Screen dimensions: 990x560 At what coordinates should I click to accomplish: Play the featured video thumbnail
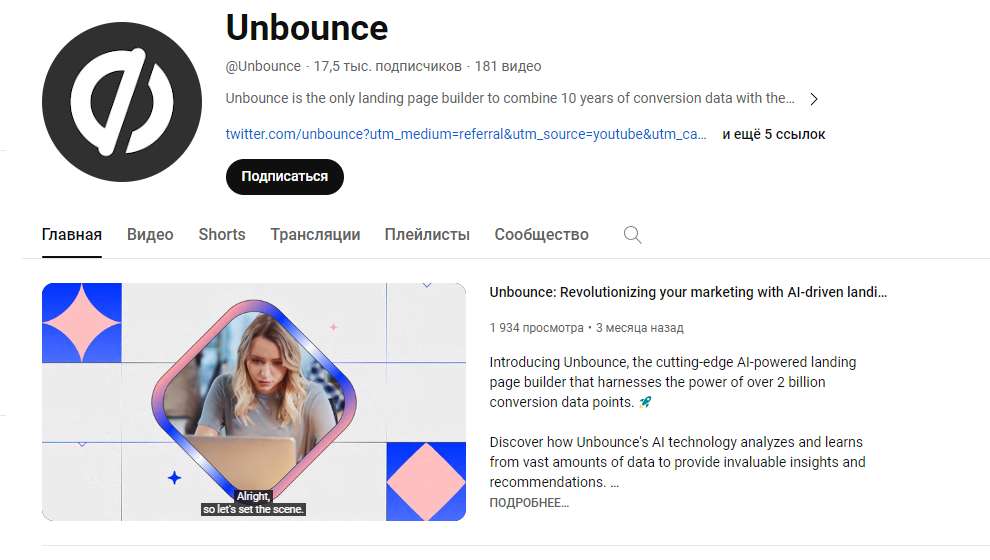coord(254,401)
